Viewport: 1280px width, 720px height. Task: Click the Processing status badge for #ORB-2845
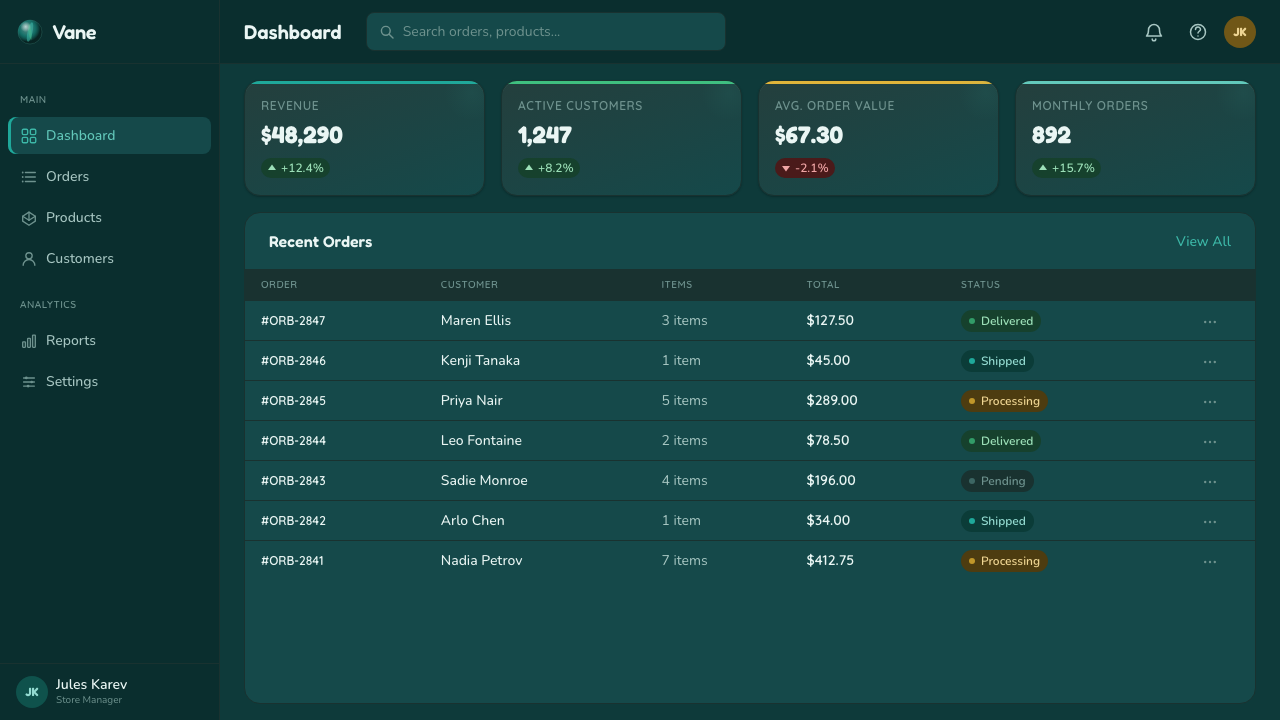(x=1004, y=401)
